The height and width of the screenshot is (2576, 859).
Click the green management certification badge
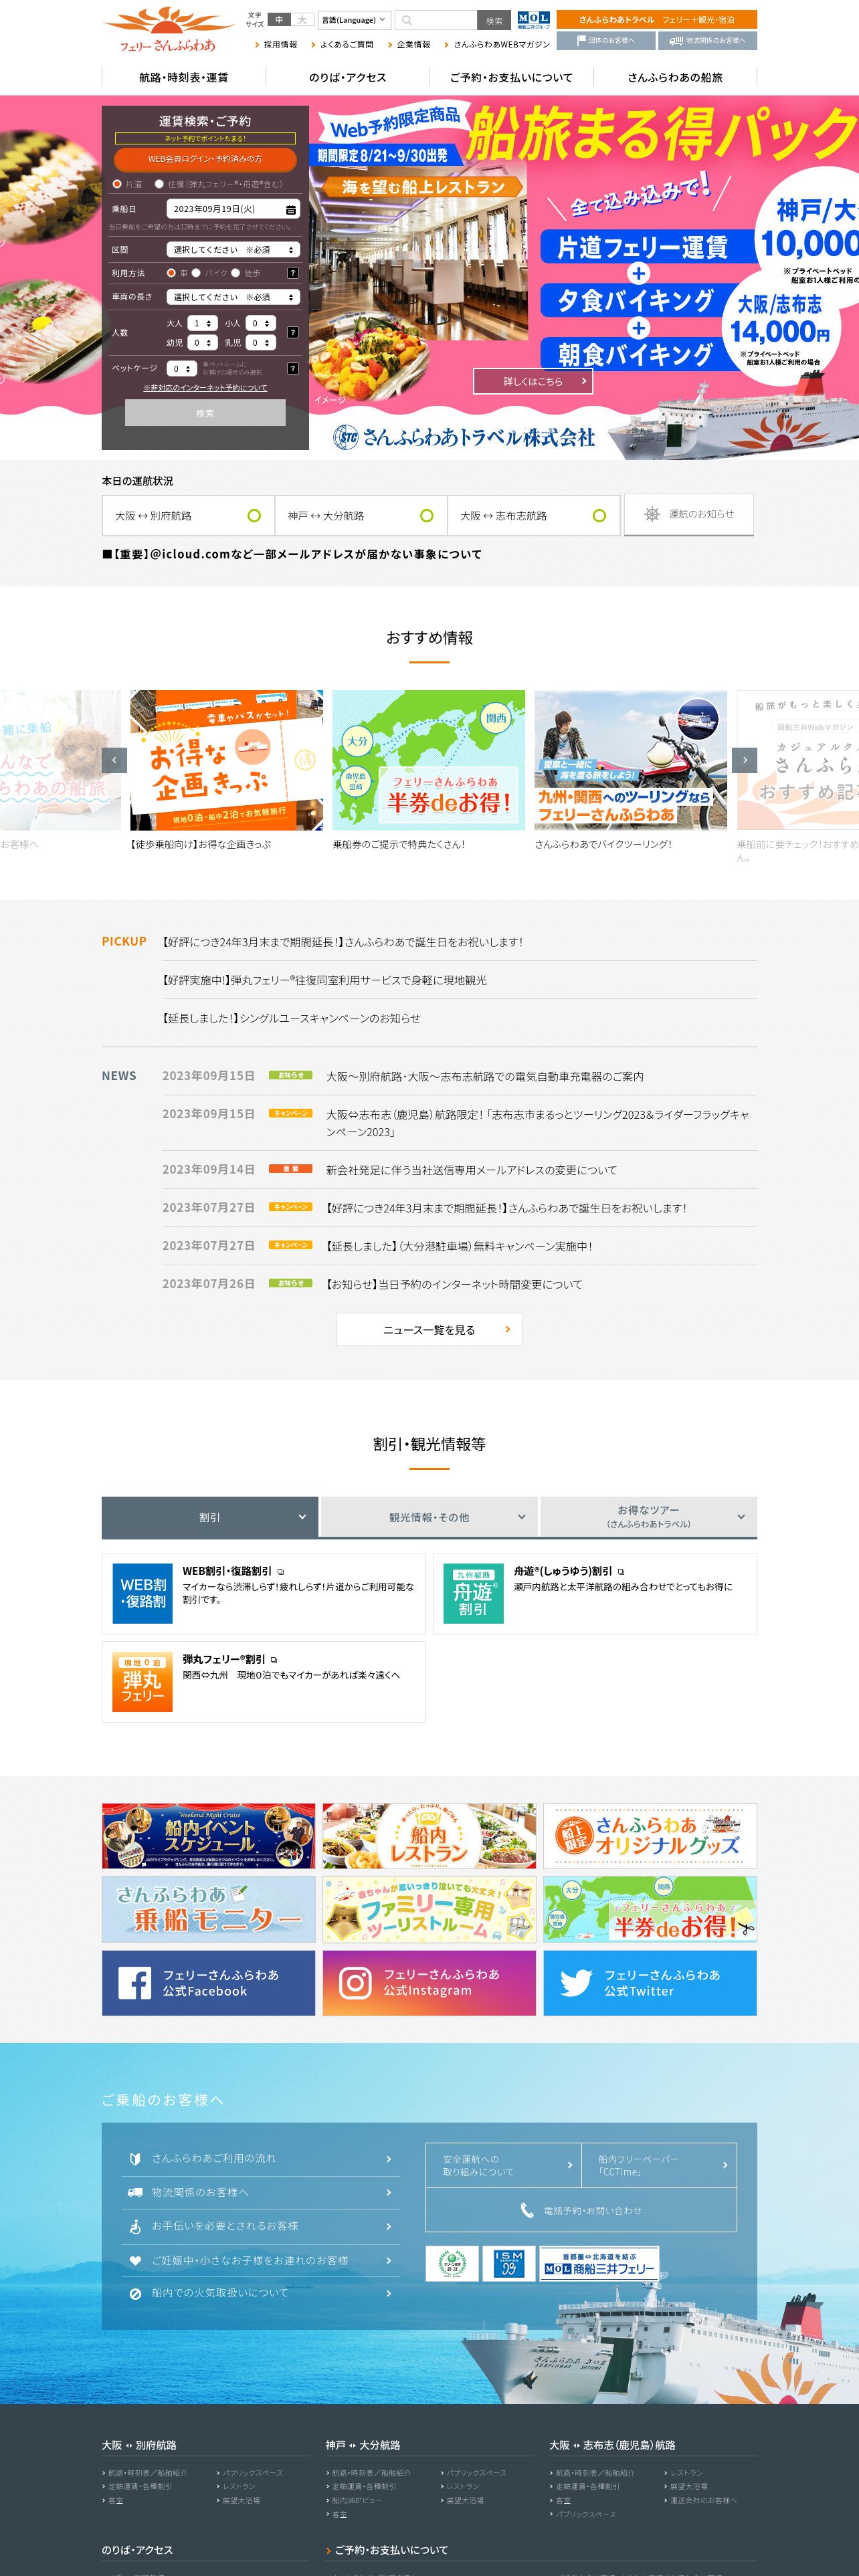[452, 2264]
